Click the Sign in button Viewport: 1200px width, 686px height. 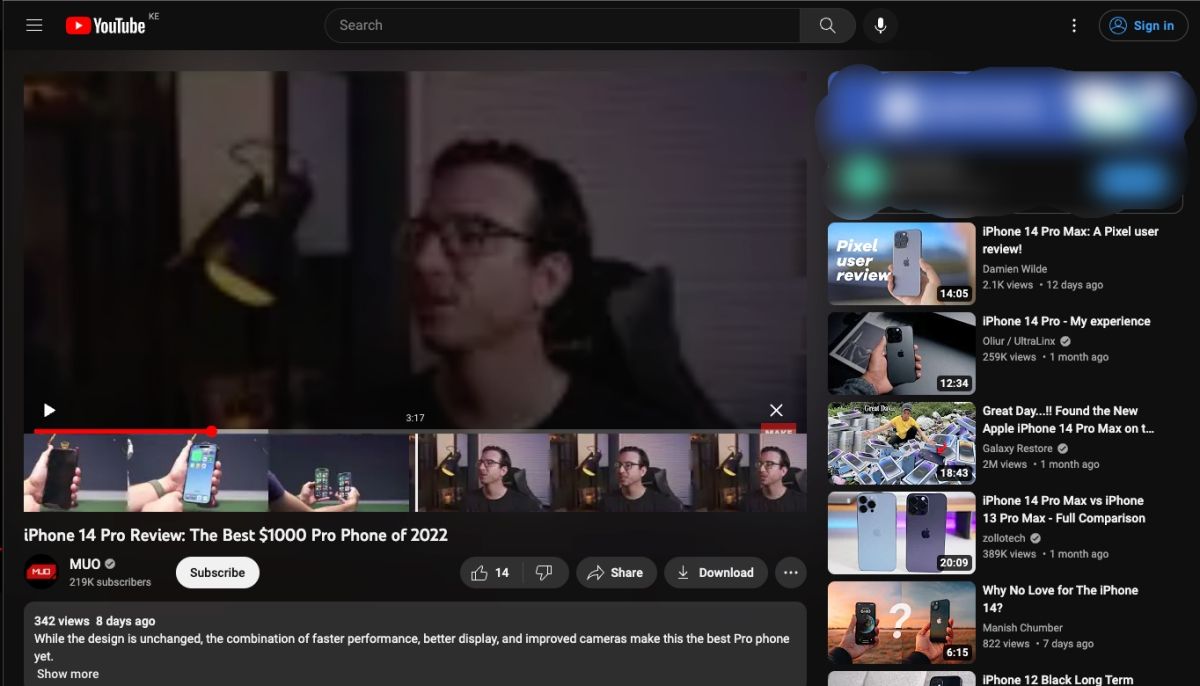pos(1143,25)
